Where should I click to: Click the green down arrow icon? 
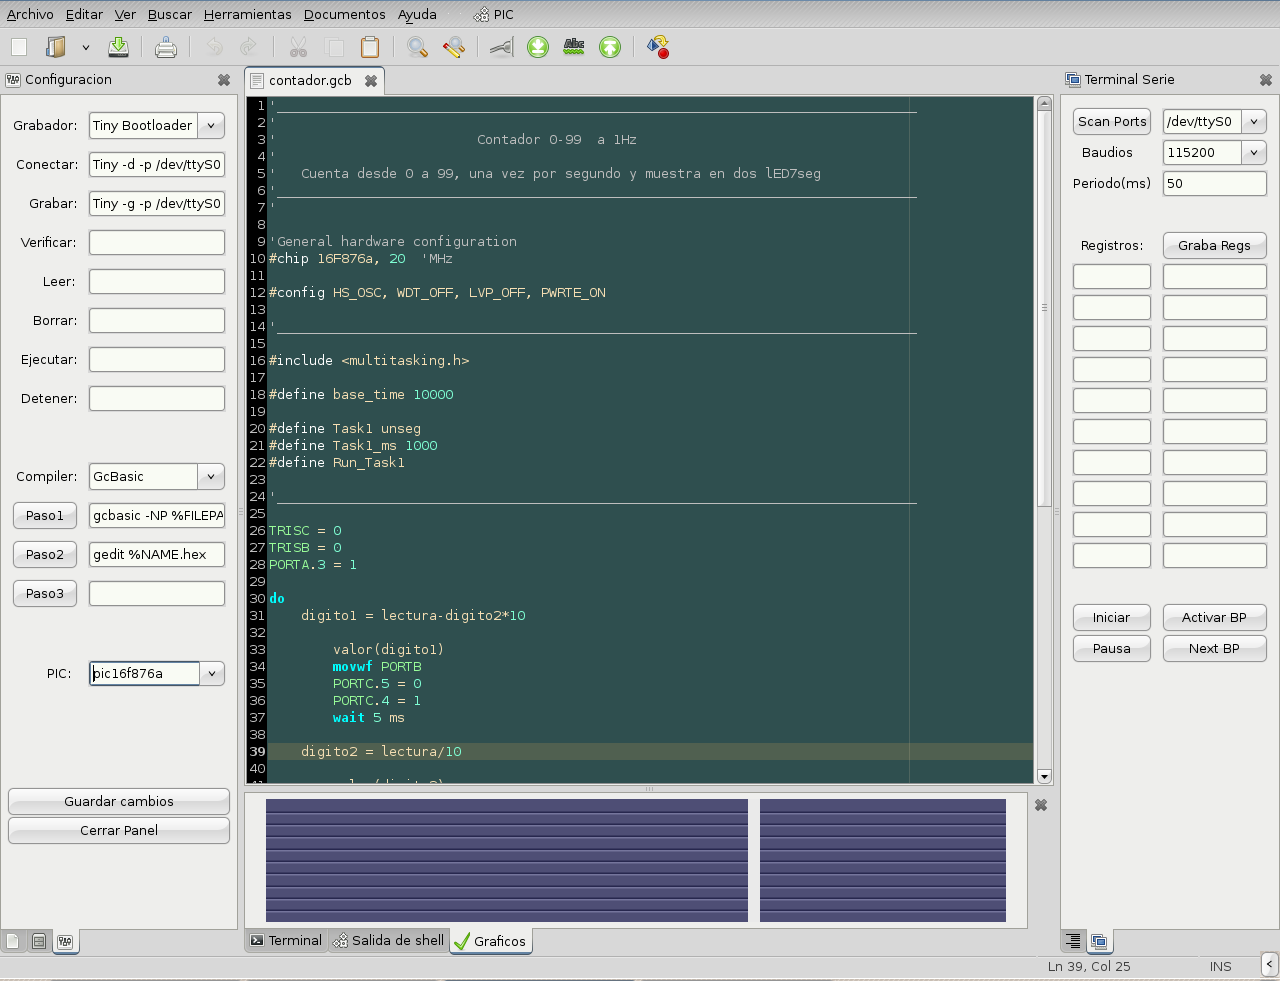pyautogui.click(x=538, y=47)
